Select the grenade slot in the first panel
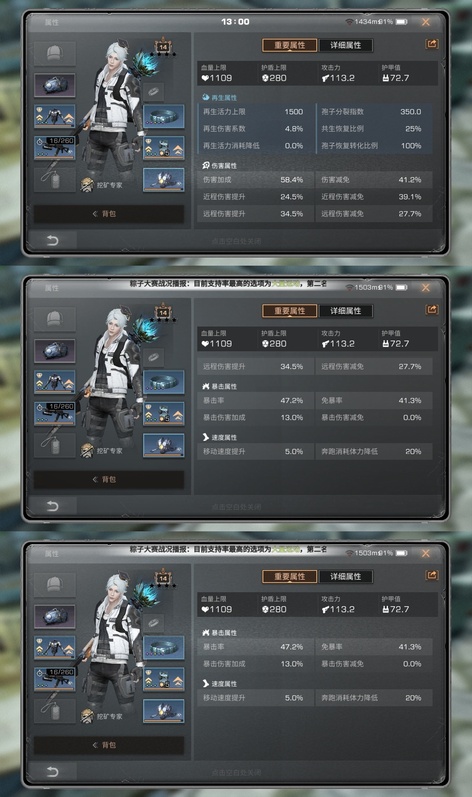472x797 pixels. [x=55, y=179]
